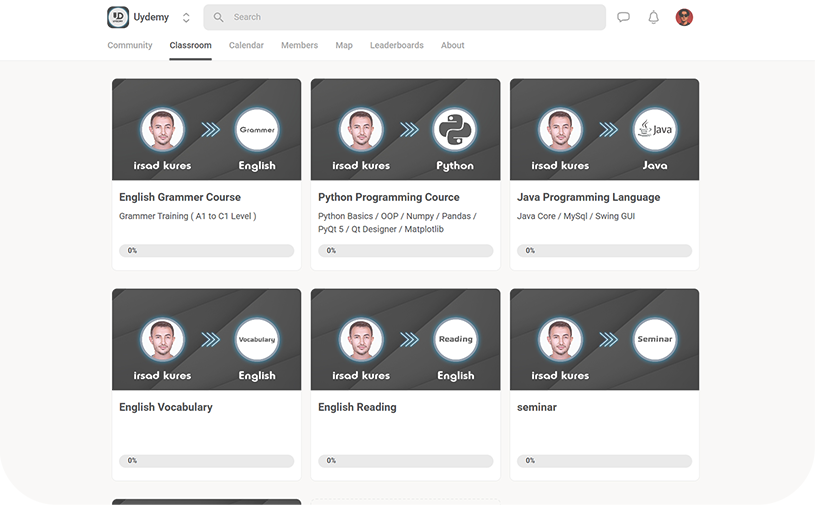Open the English Reading course thumbnail
Image resolution: width=815 pixels, height=505 pixels.
click(405, 340)
